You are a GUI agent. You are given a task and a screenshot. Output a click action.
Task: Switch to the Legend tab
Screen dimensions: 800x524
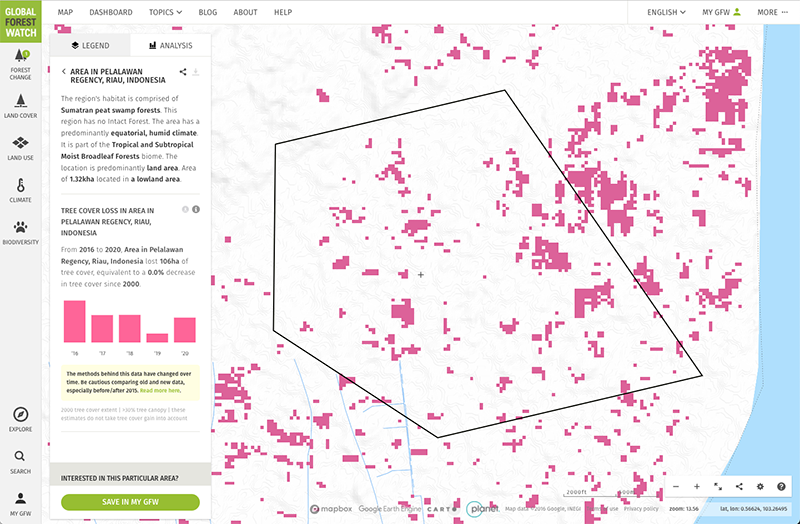point(90,46)
